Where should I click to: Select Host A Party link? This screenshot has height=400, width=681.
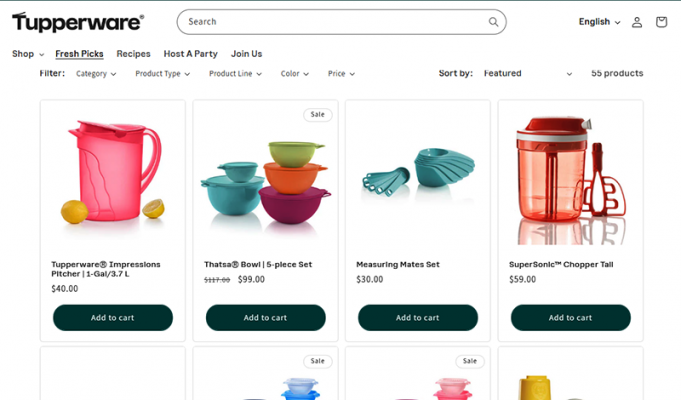(190, 54)
